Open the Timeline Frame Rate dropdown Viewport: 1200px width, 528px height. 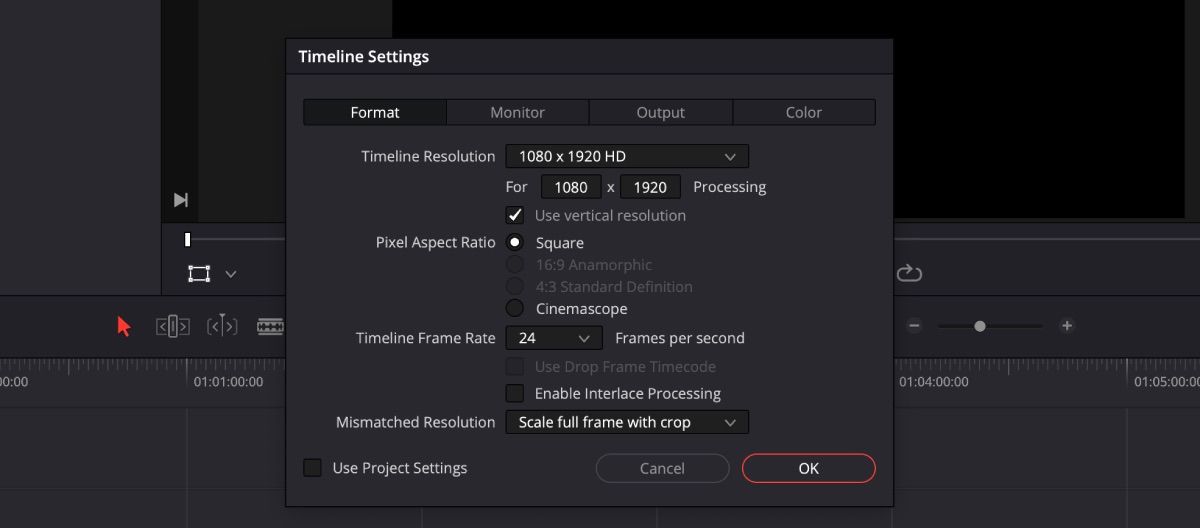coord(554,338)
